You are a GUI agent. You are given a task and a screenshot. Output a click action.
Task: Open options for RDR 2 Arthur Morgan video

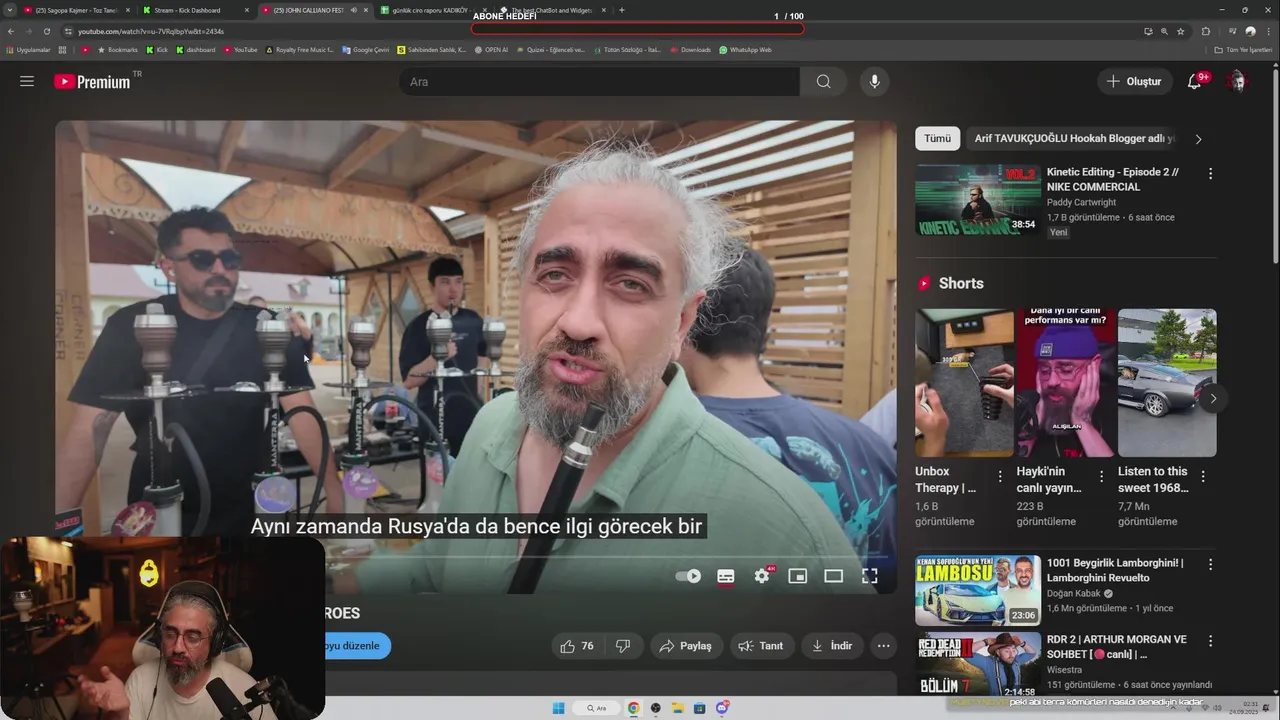(x=1210, y=641)
